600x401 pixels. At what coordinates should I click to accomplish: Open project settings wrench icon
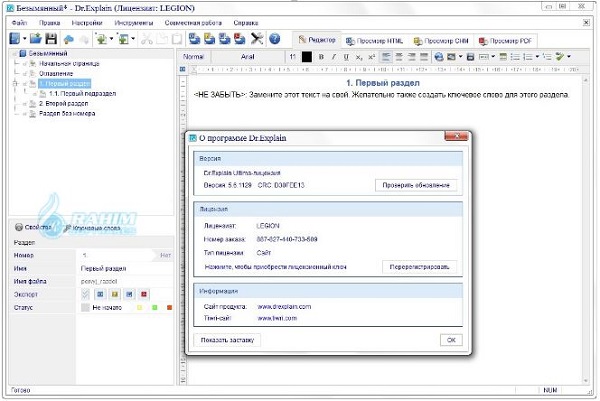pos(257,39)
